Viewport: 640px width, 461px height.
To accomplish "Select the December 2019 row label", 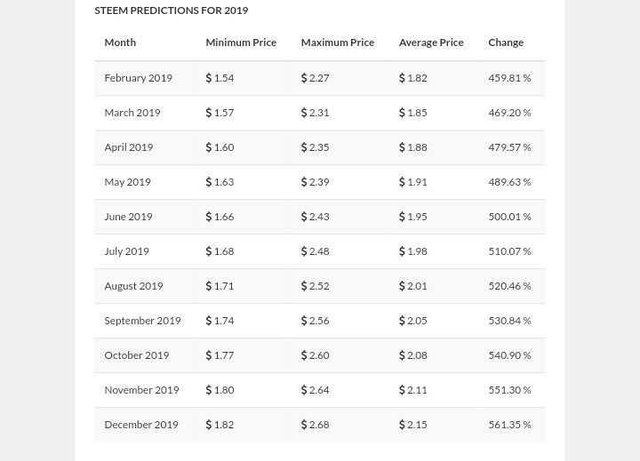I will click(141, 424).
